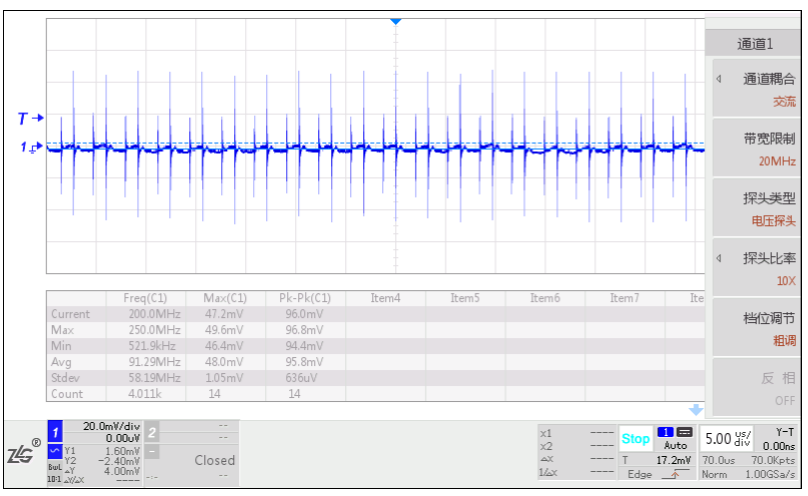
Task: Click the 70.0Kpts memory depth value
Action: (773, 460)
